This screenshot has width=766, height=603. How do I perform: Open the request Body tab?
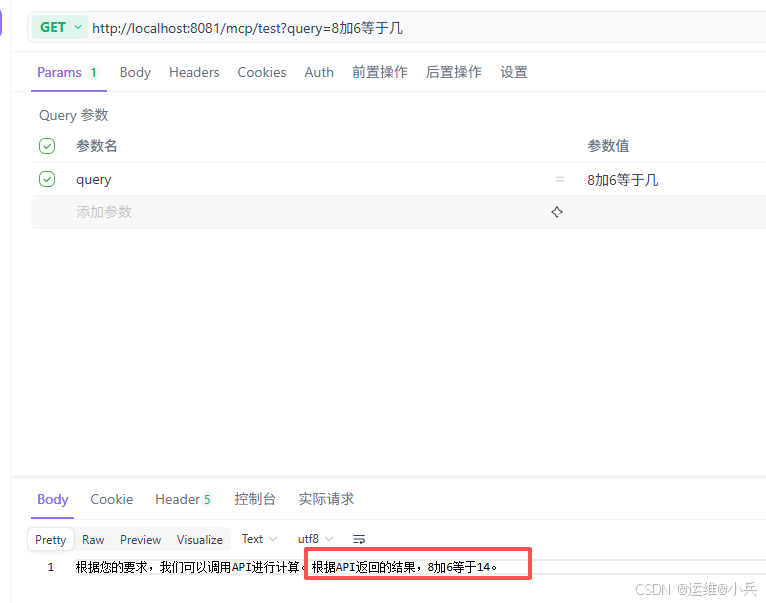[x=135, y=72]
